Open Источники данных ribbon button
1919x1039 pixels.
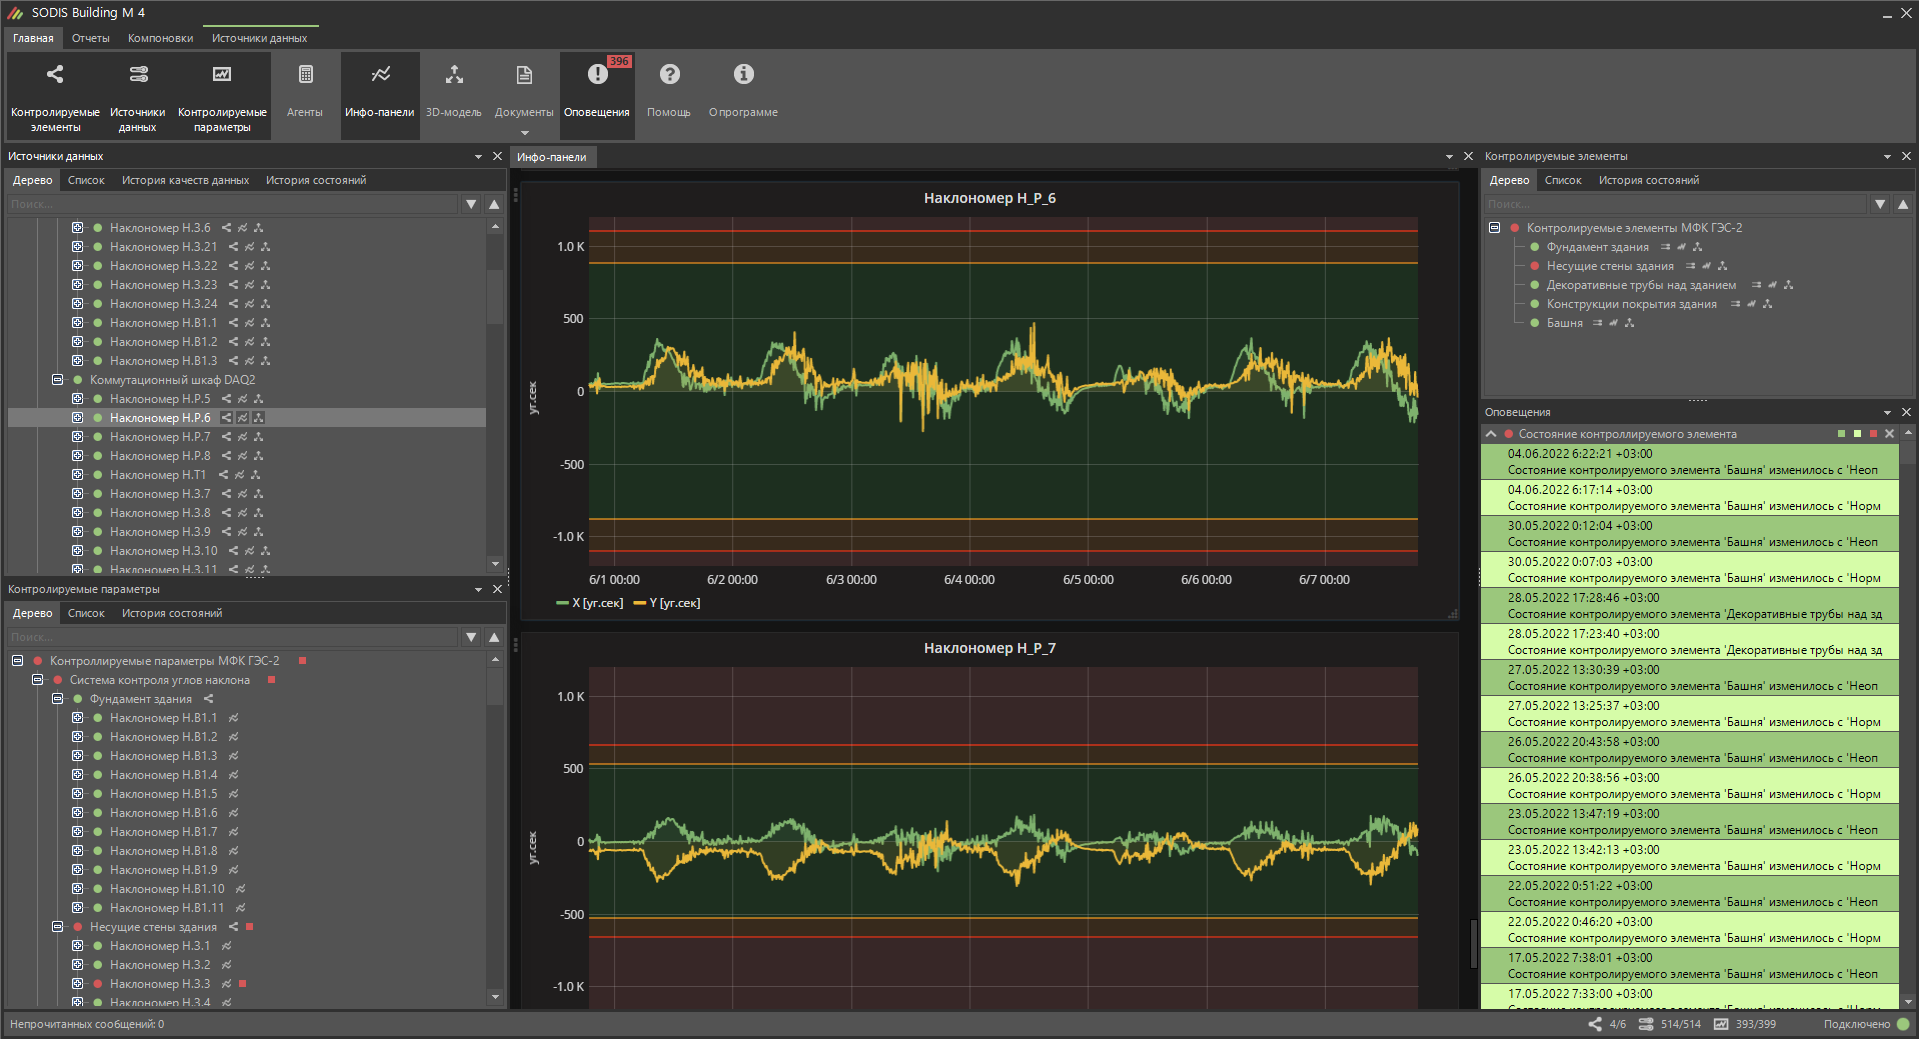(137, 96)
